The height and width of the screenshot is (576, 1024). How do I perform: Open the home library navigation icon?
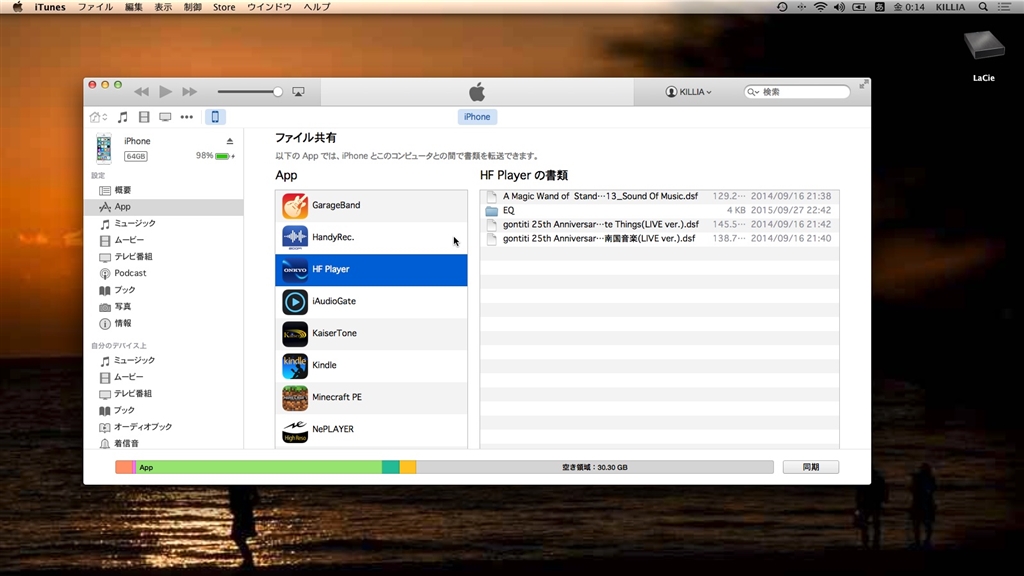pyautogui.click(x=98, y=117)
